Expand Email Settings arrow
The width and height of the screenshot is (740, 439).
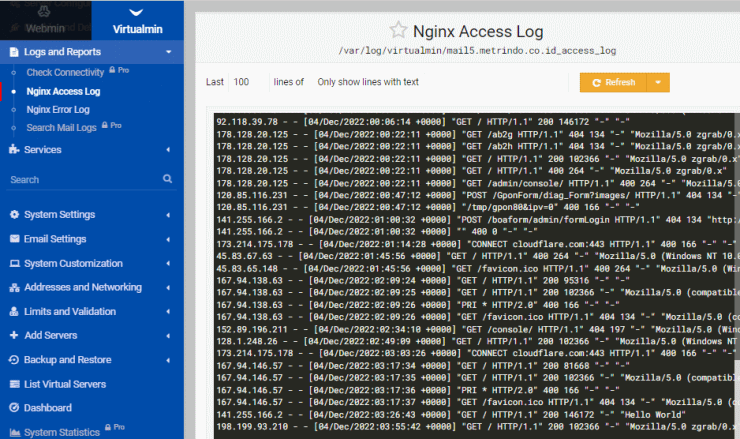168,239
